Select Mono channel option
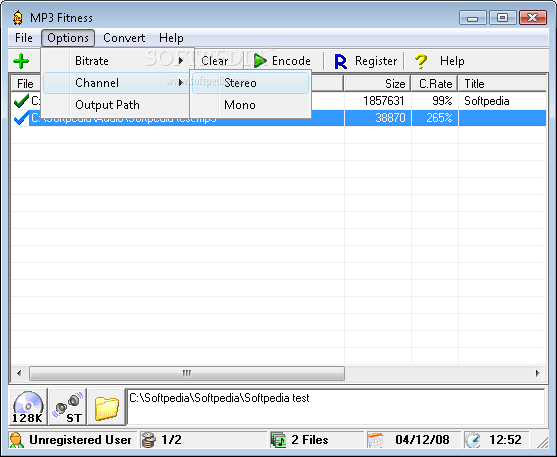 [x=250, y=105]
